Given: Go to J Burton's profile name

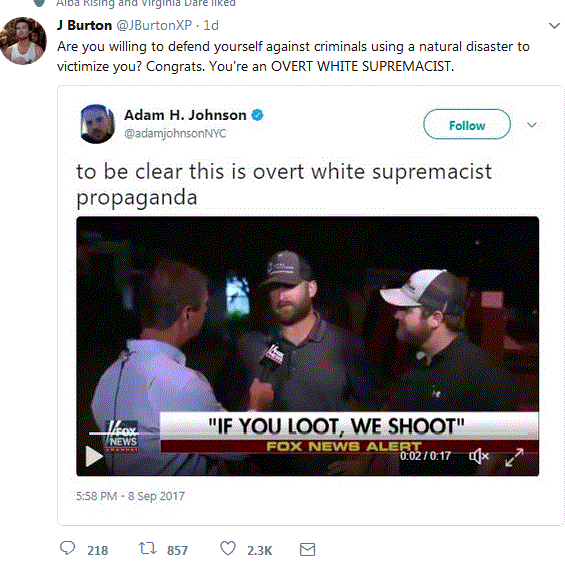Looking at the screenshot, I should click(84, 25).
